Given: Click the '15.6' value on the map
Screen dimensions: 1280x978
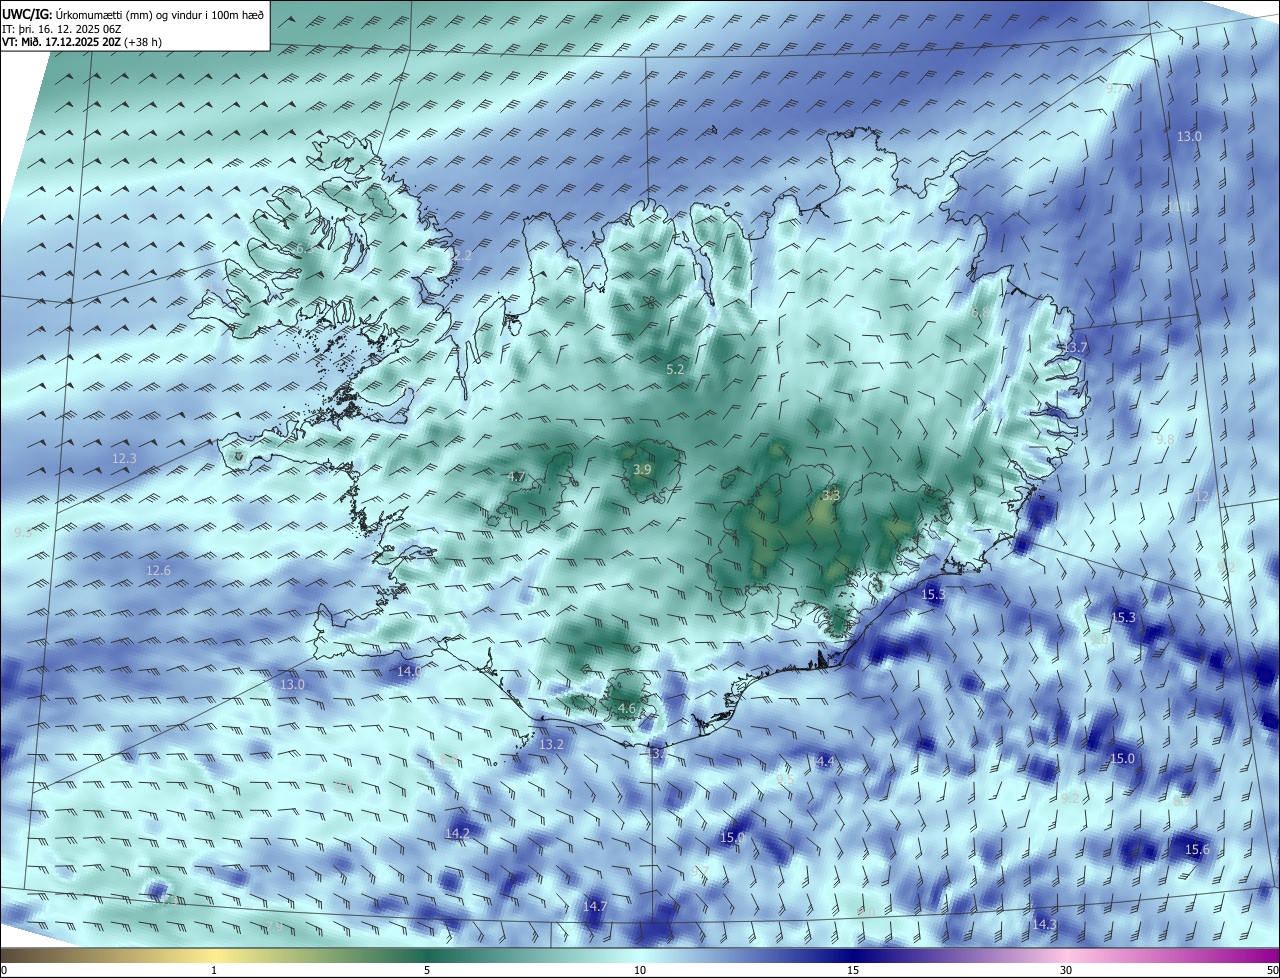Looking at the screenshot, I should coord(1197,849).
